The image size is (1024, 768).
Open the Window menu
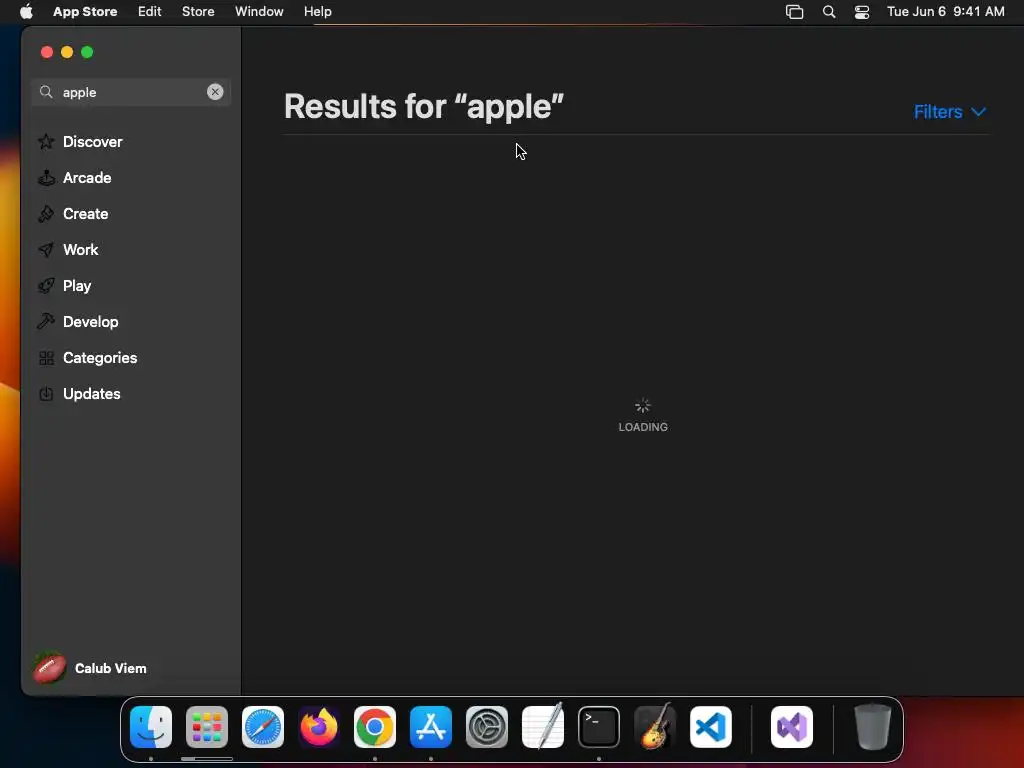click(259, 11)
